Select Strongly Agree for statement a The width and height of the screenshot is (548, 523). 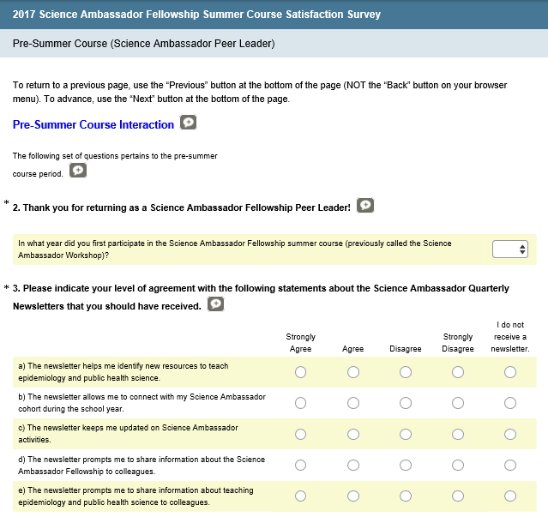pyautogui.click(x=301, y=372)
